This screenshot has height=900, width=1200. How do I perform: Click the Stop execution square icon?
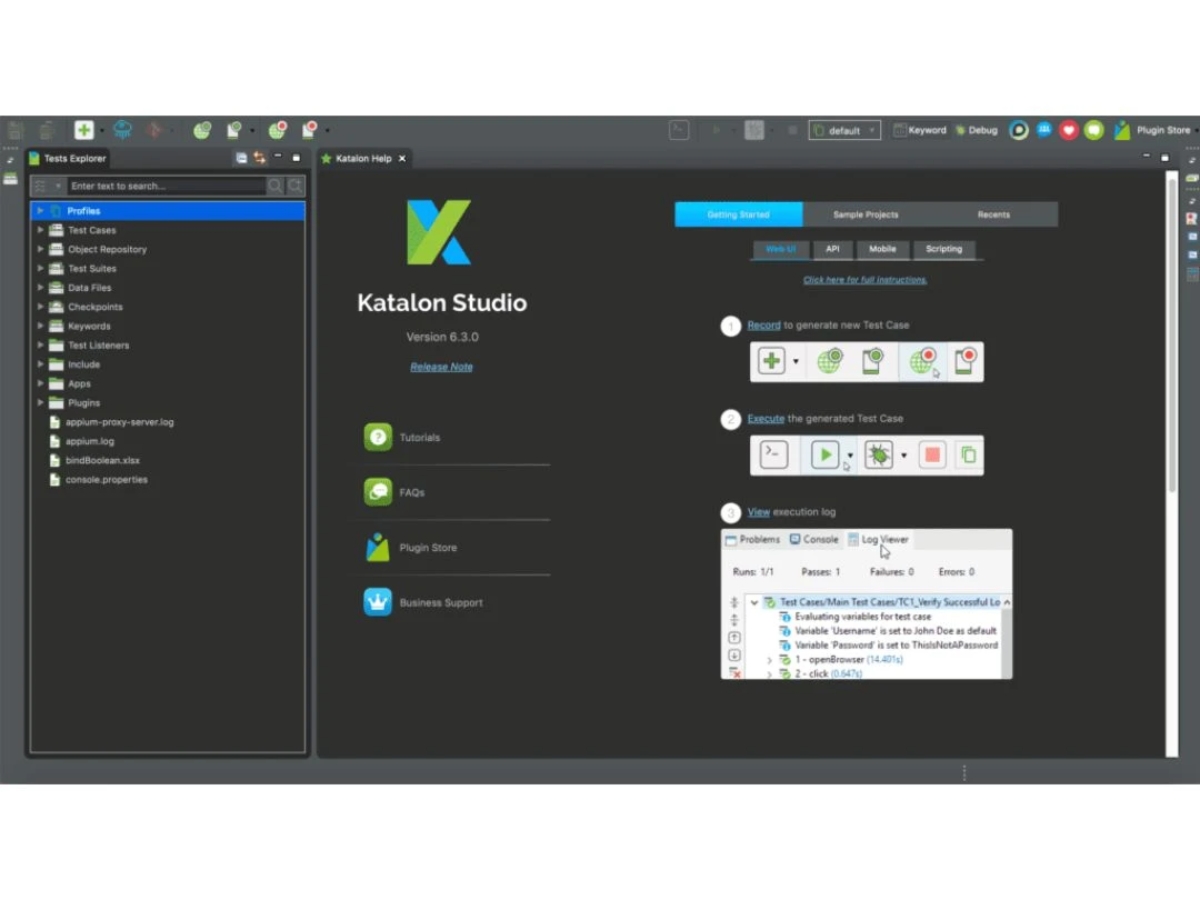792,130
